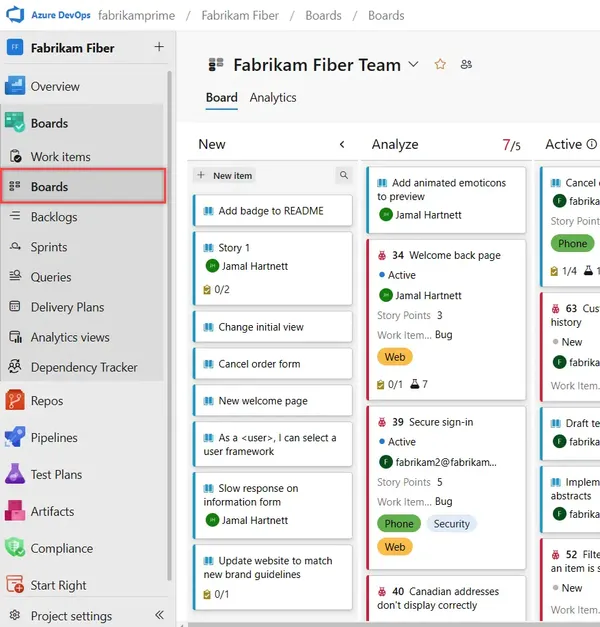Switch to the Analytics tab
600x627 pixels.
[273, 98]
